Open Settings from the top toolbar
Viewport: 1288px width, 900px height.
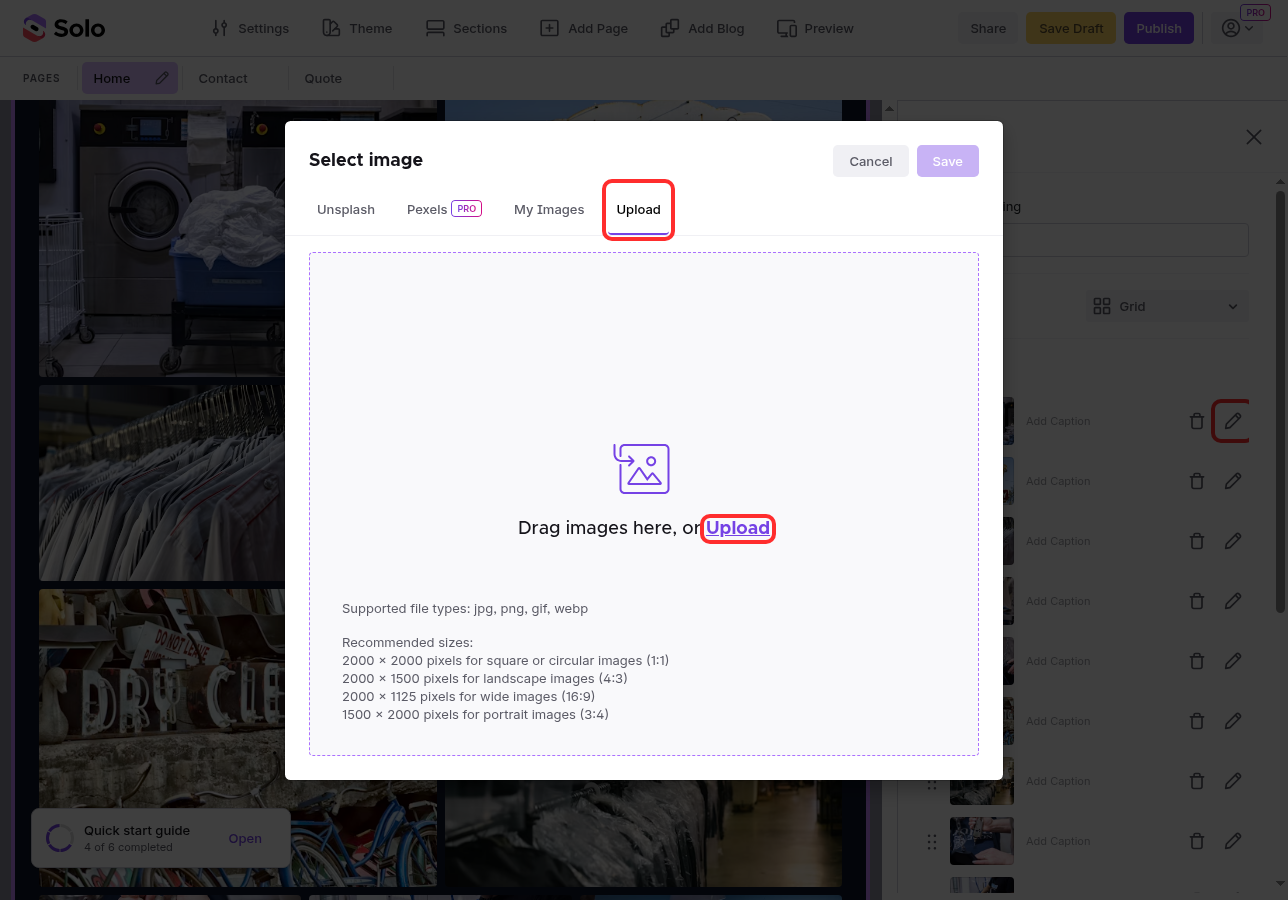(251, 28)
